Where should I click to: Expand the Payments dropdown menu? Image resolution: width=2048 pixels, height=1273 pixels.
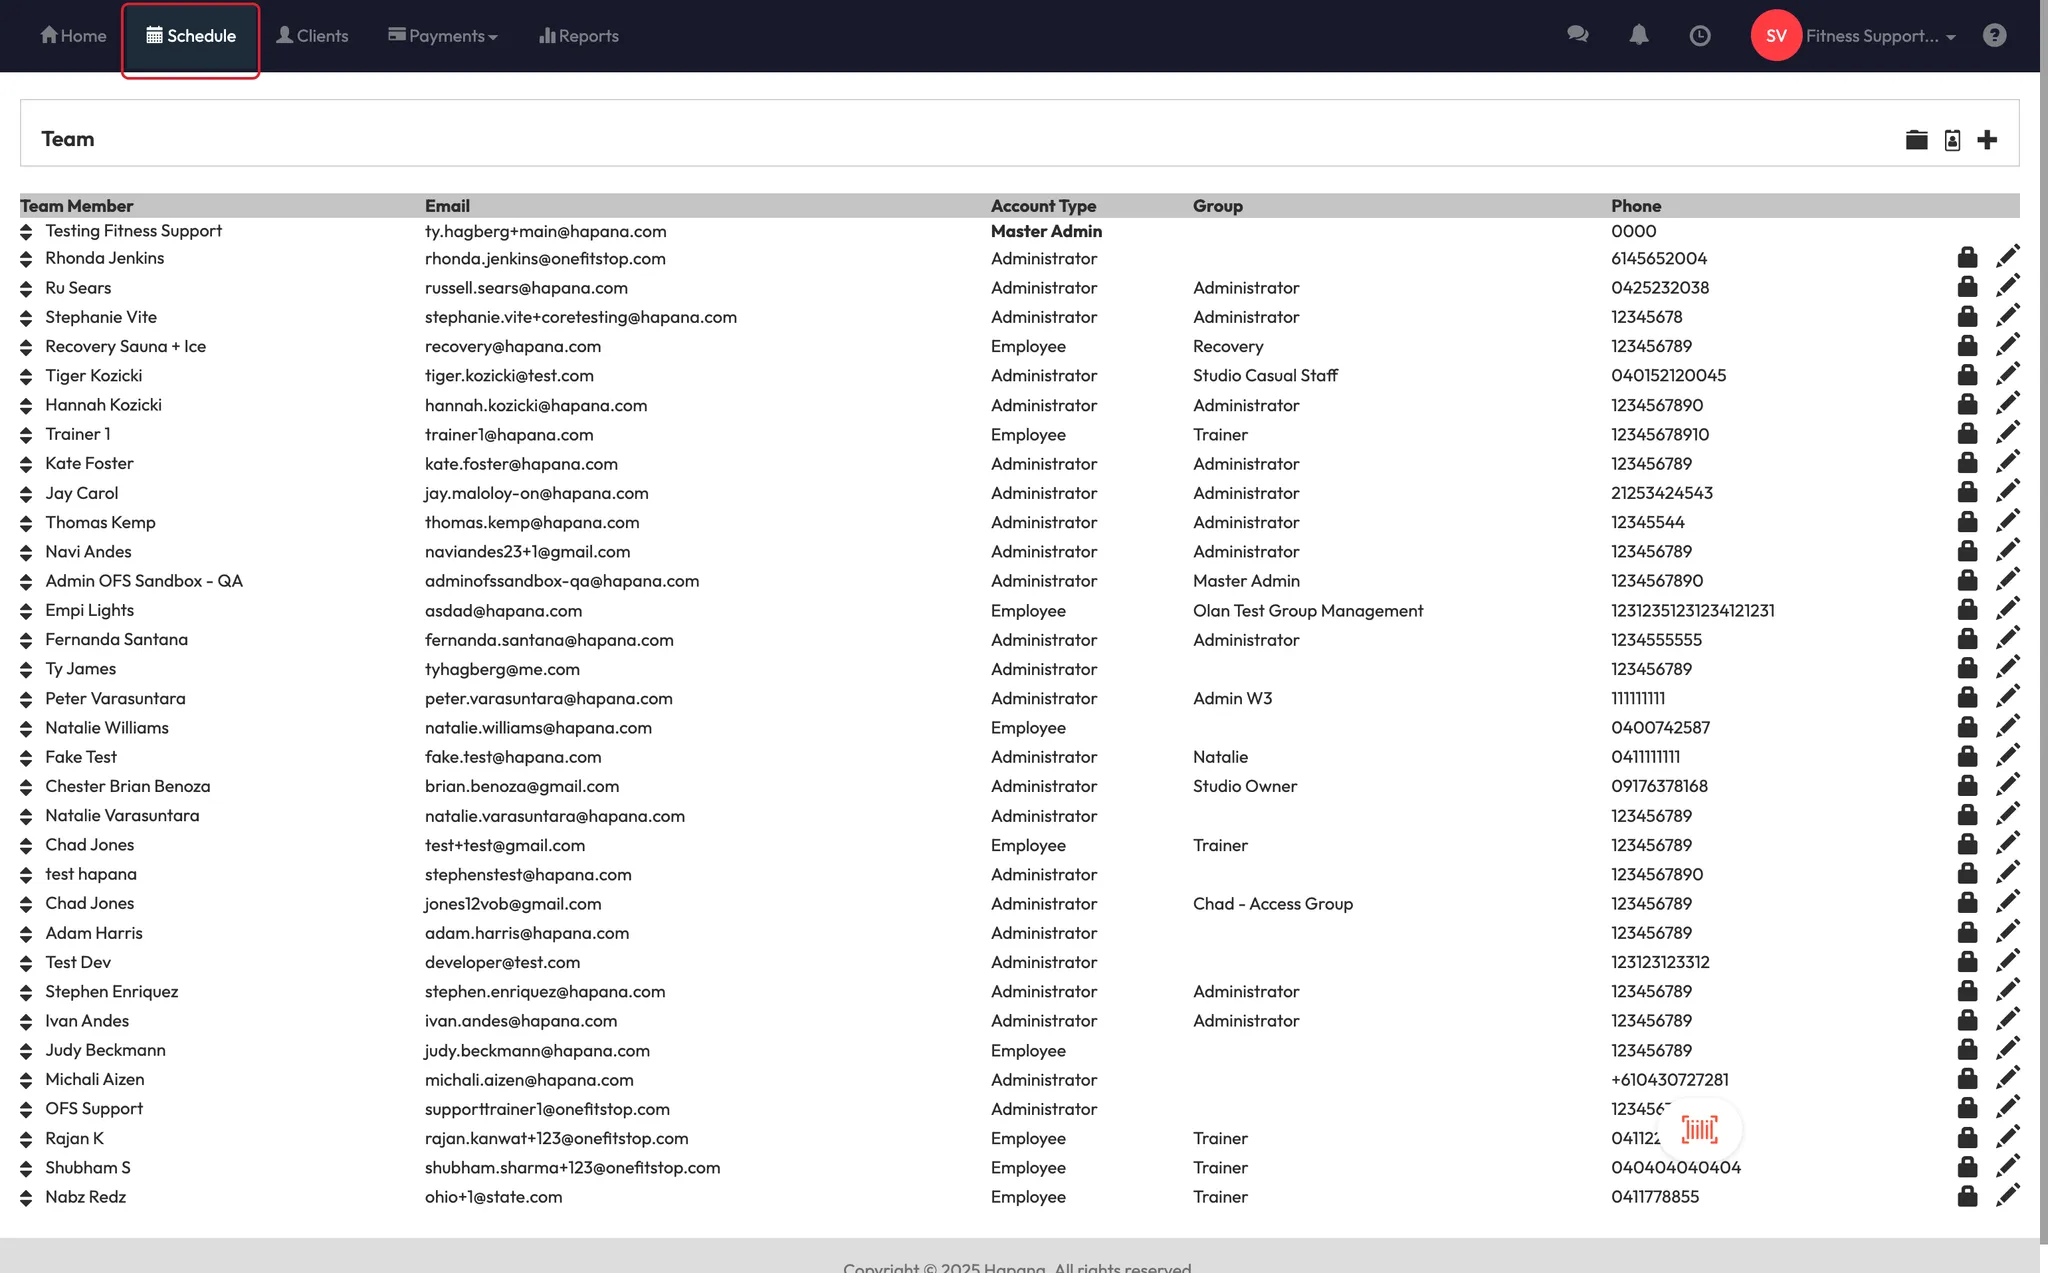coord(442,36)
